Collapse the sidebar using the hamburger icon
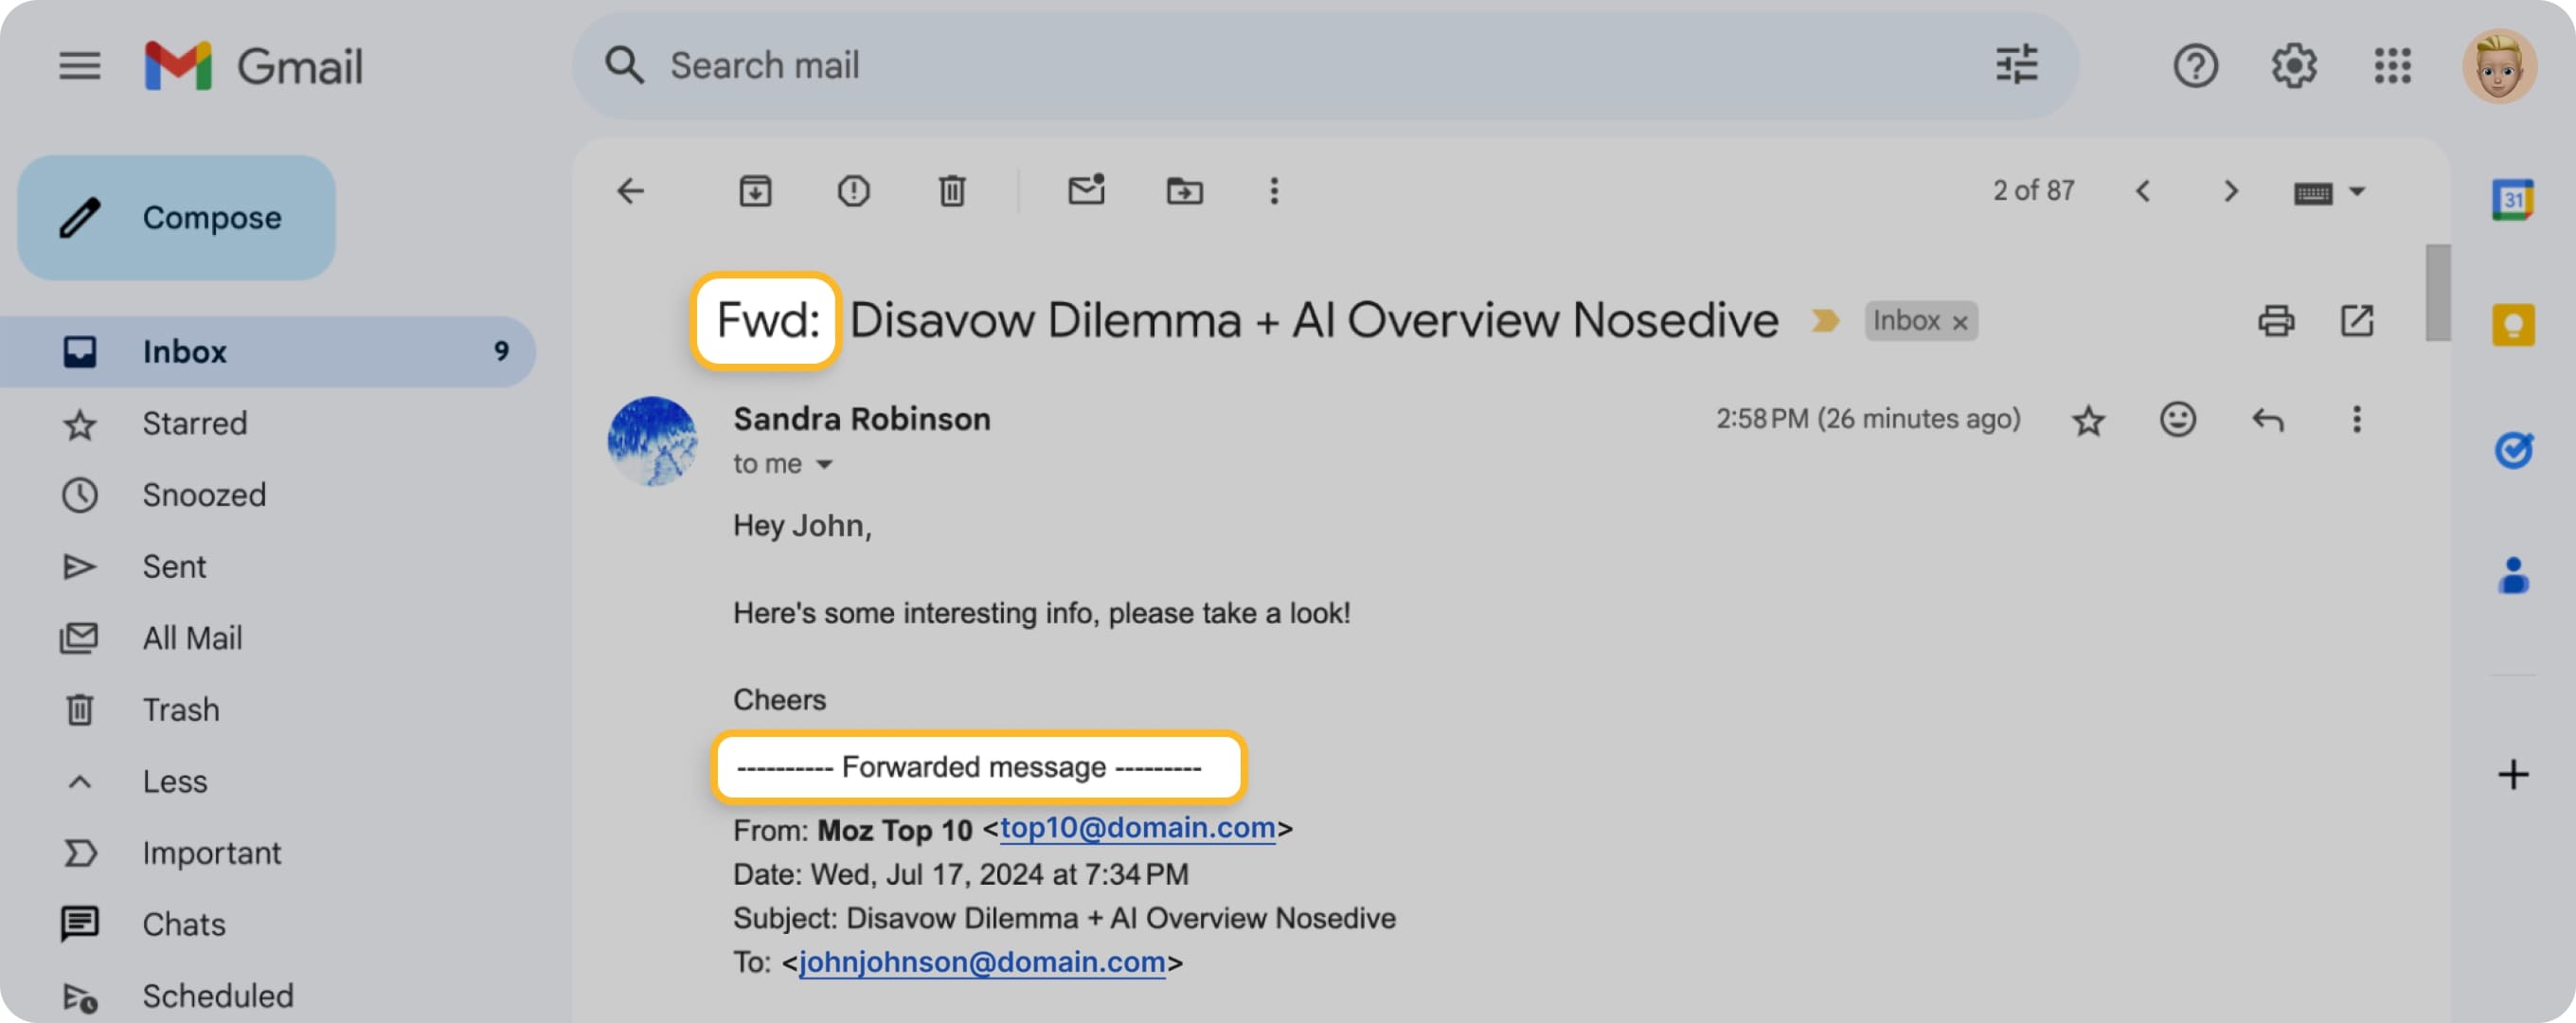Screen dimensions: 2576x1023 click(80, 66)
